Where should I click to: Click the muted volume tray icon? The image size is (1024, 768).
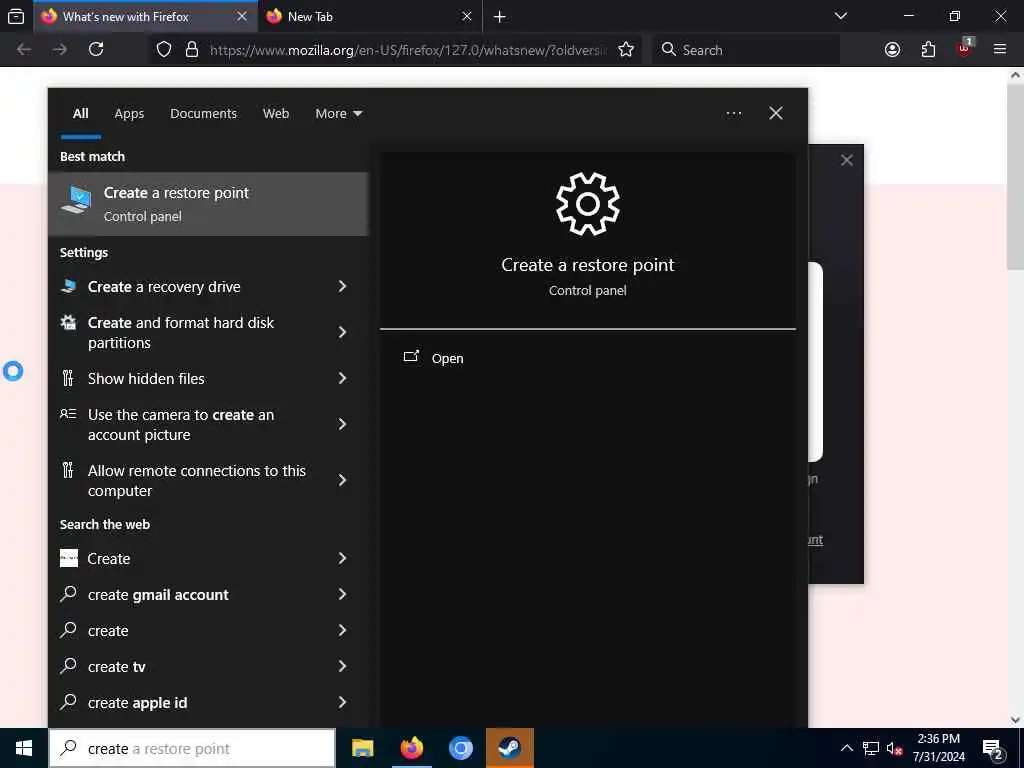pyautogui.click(x=894, y=748)
